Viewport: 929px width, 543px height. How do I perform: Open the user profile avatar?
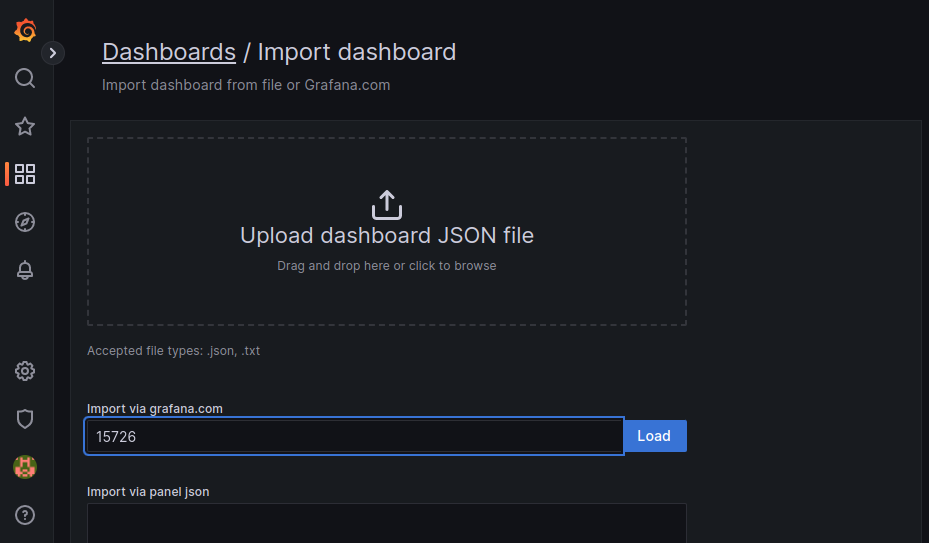tap(25, 467)
